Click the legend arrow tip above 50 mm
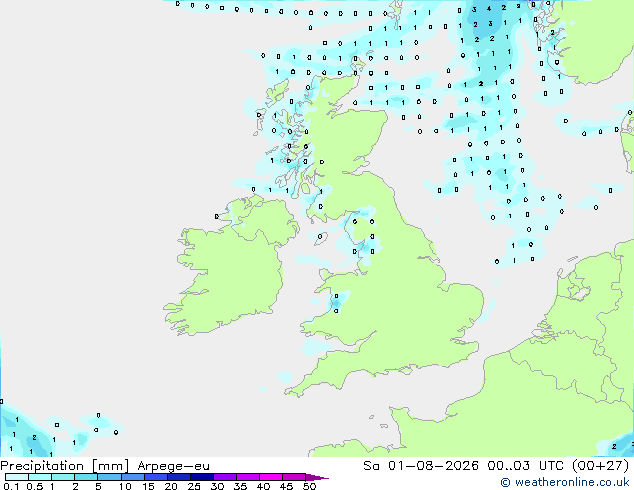Image resolution: width=634 pixels, height=490 pixels. tap(317, 477)
